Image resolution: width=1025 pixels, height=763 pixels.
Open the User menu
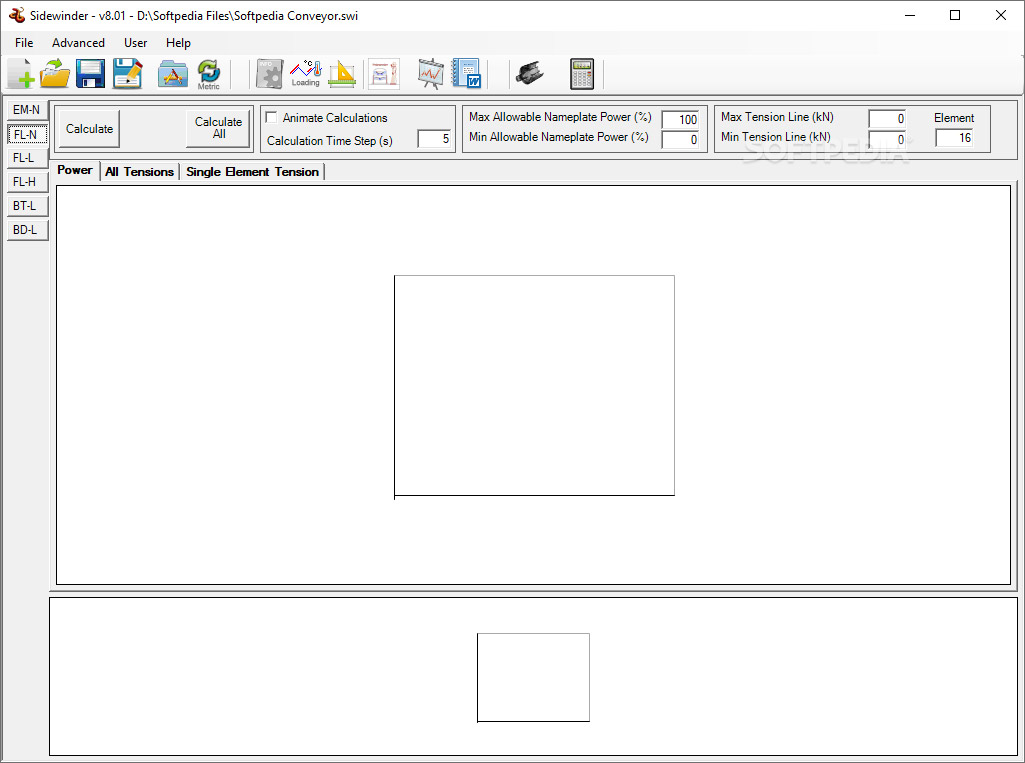pos(135,42)
